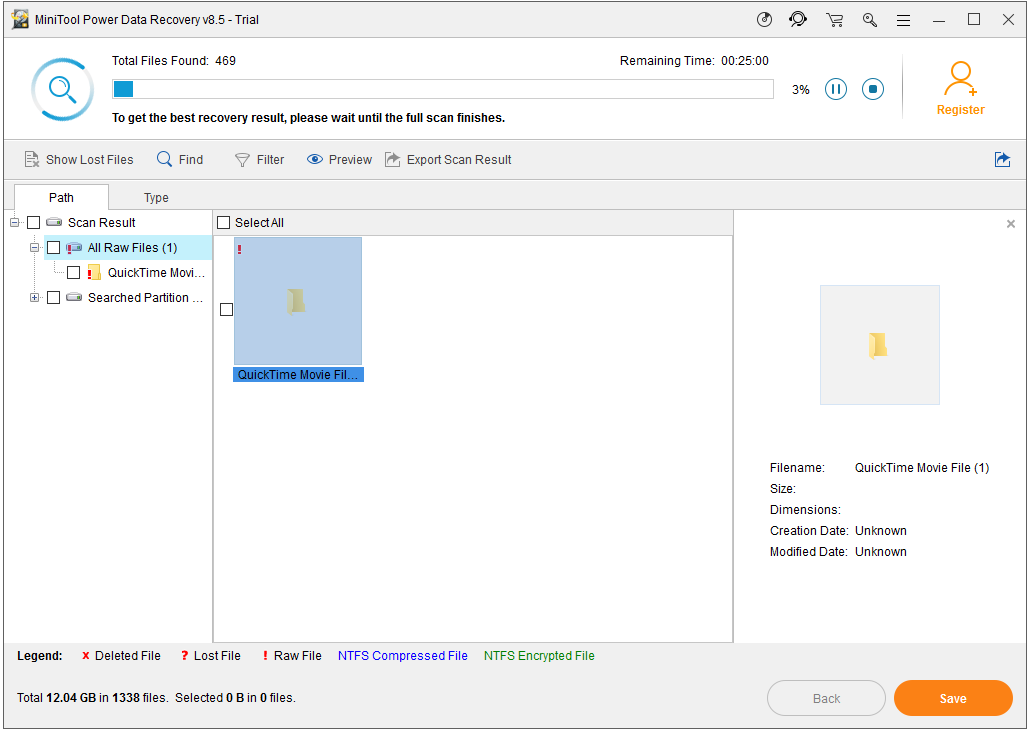Click the registration key icon
The height and width of the screenshot is (731, 1030).
pyautogui.click(x=870, y=20)
